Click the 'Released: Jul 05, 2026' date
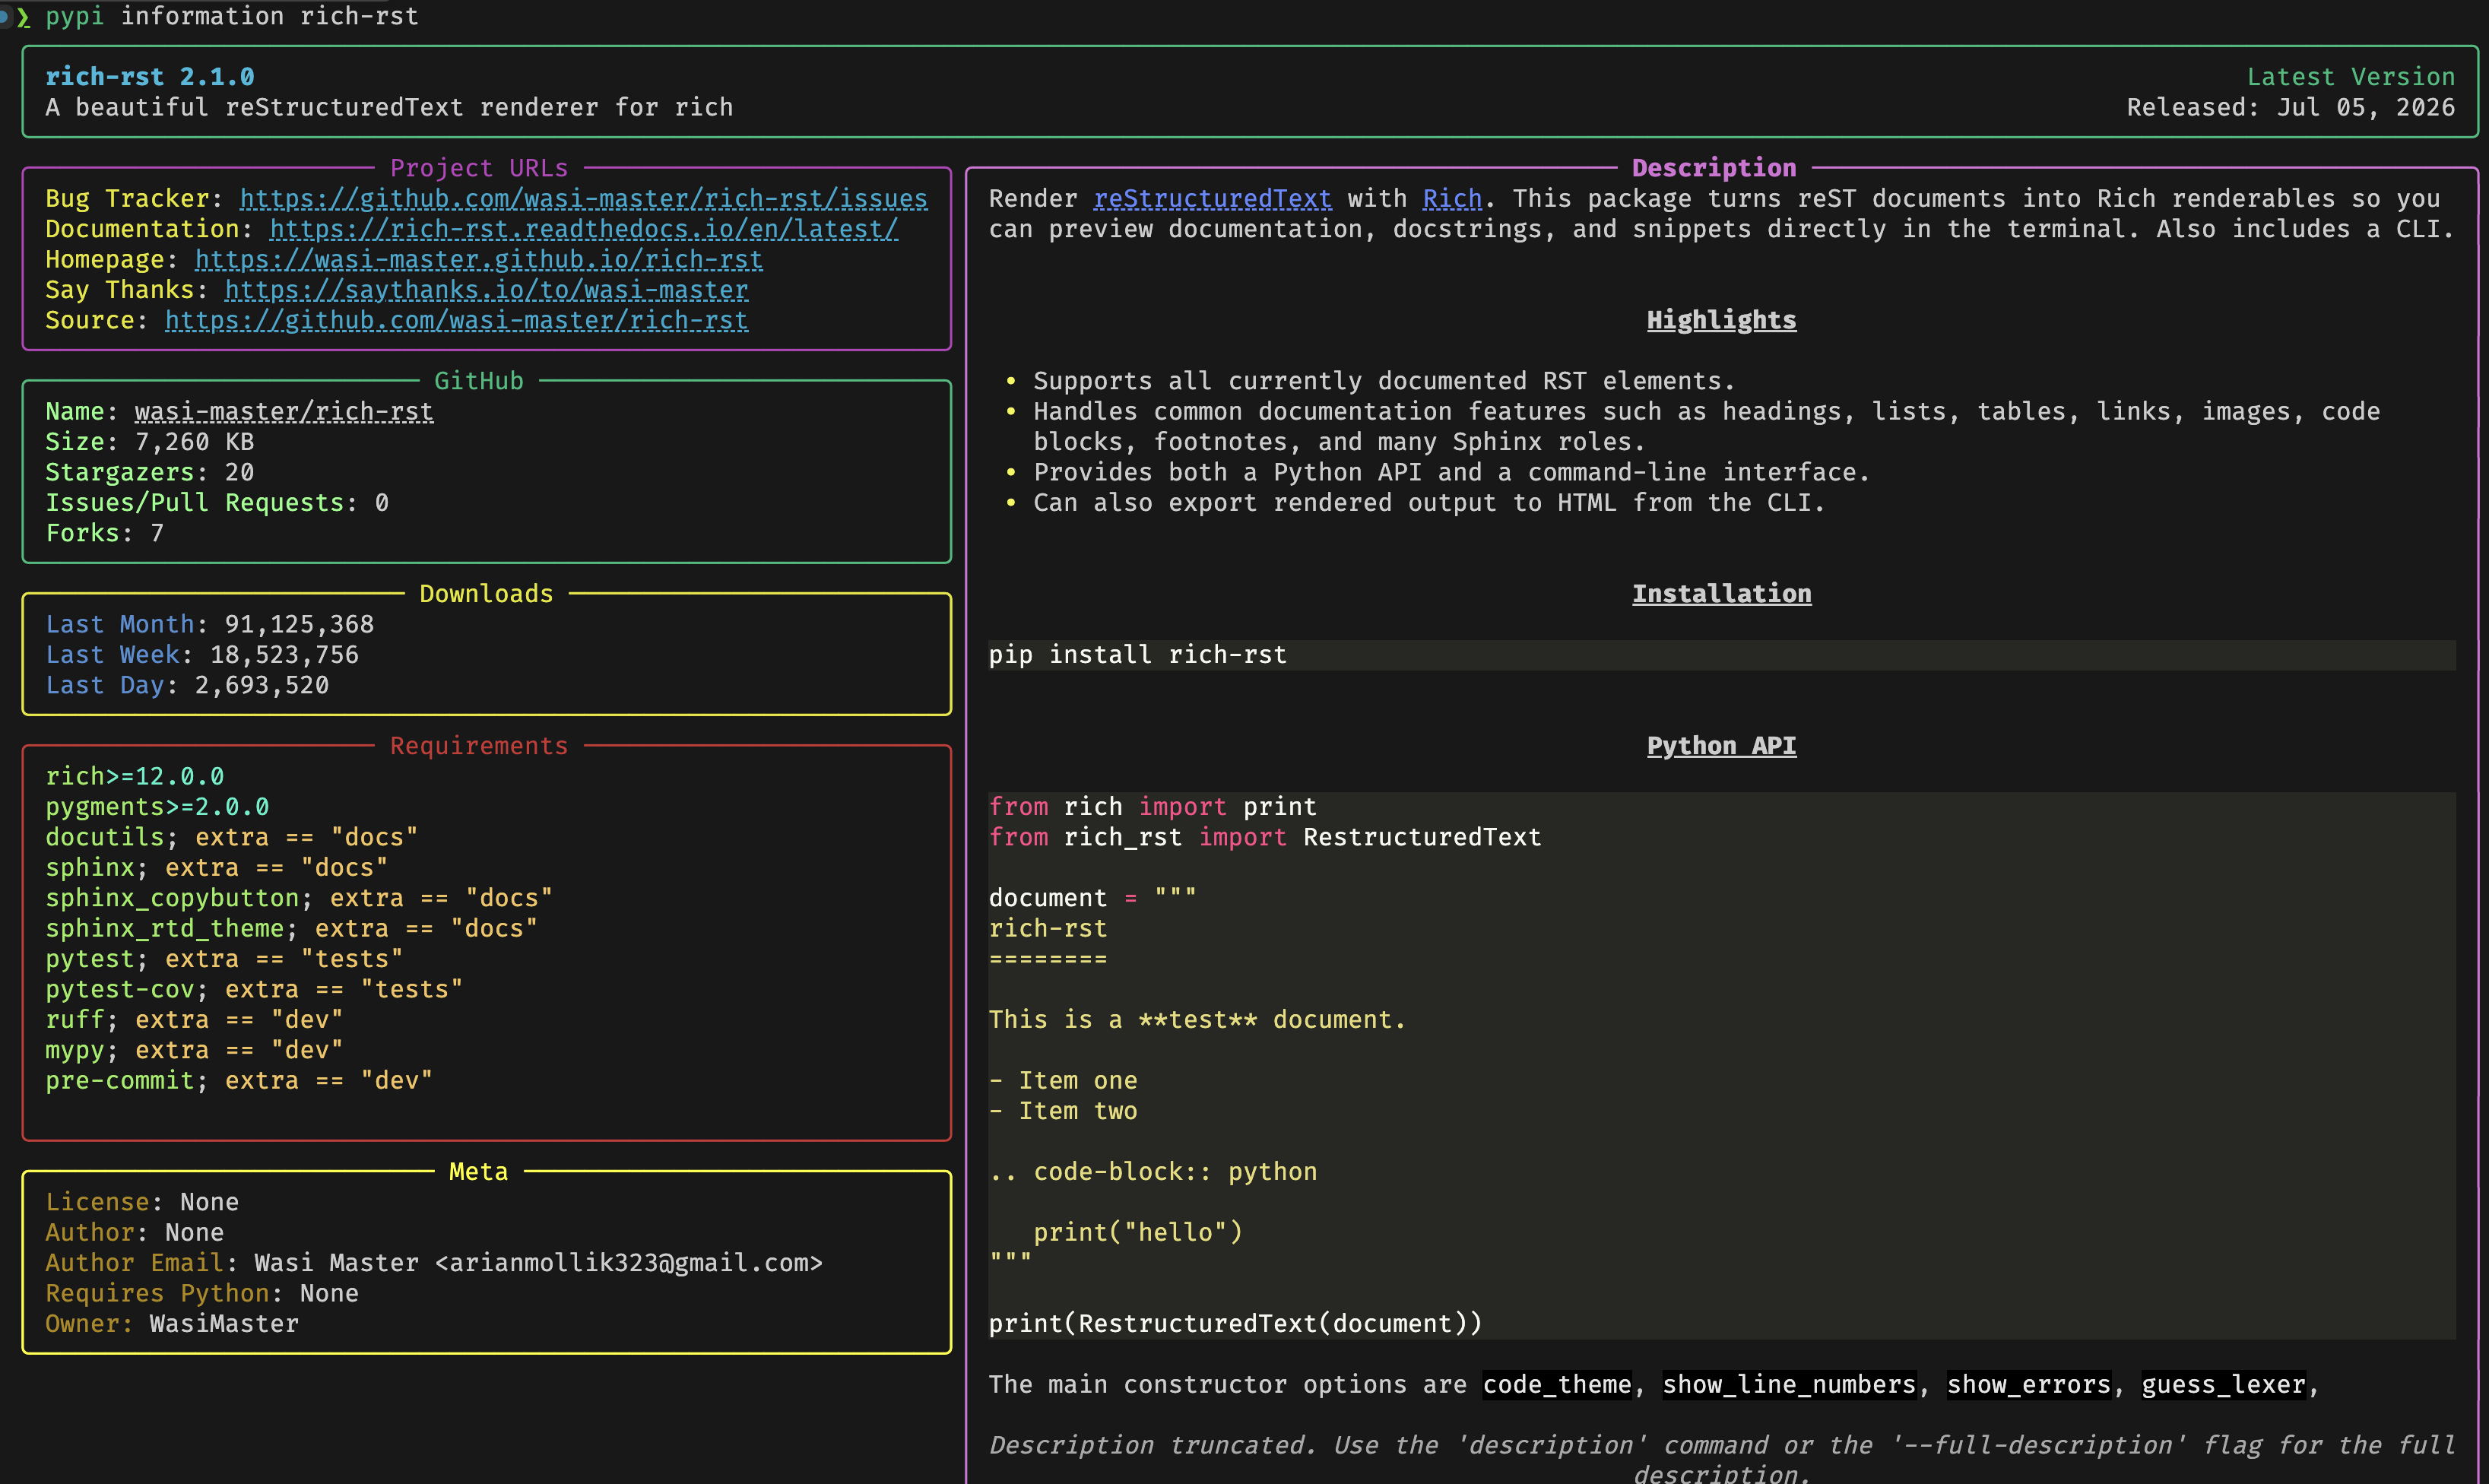 2291,107
